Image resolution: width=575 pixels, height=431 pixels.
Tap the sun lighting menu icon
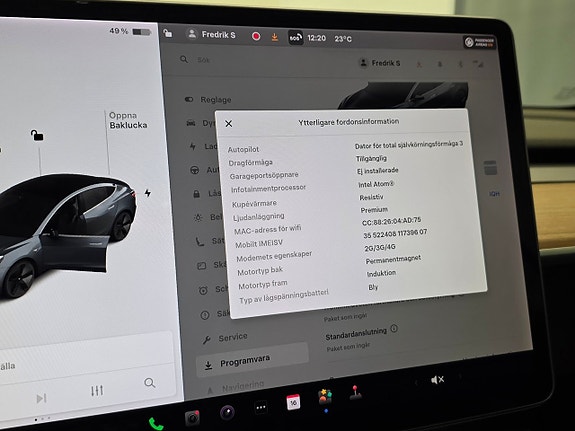click(198, 218)
